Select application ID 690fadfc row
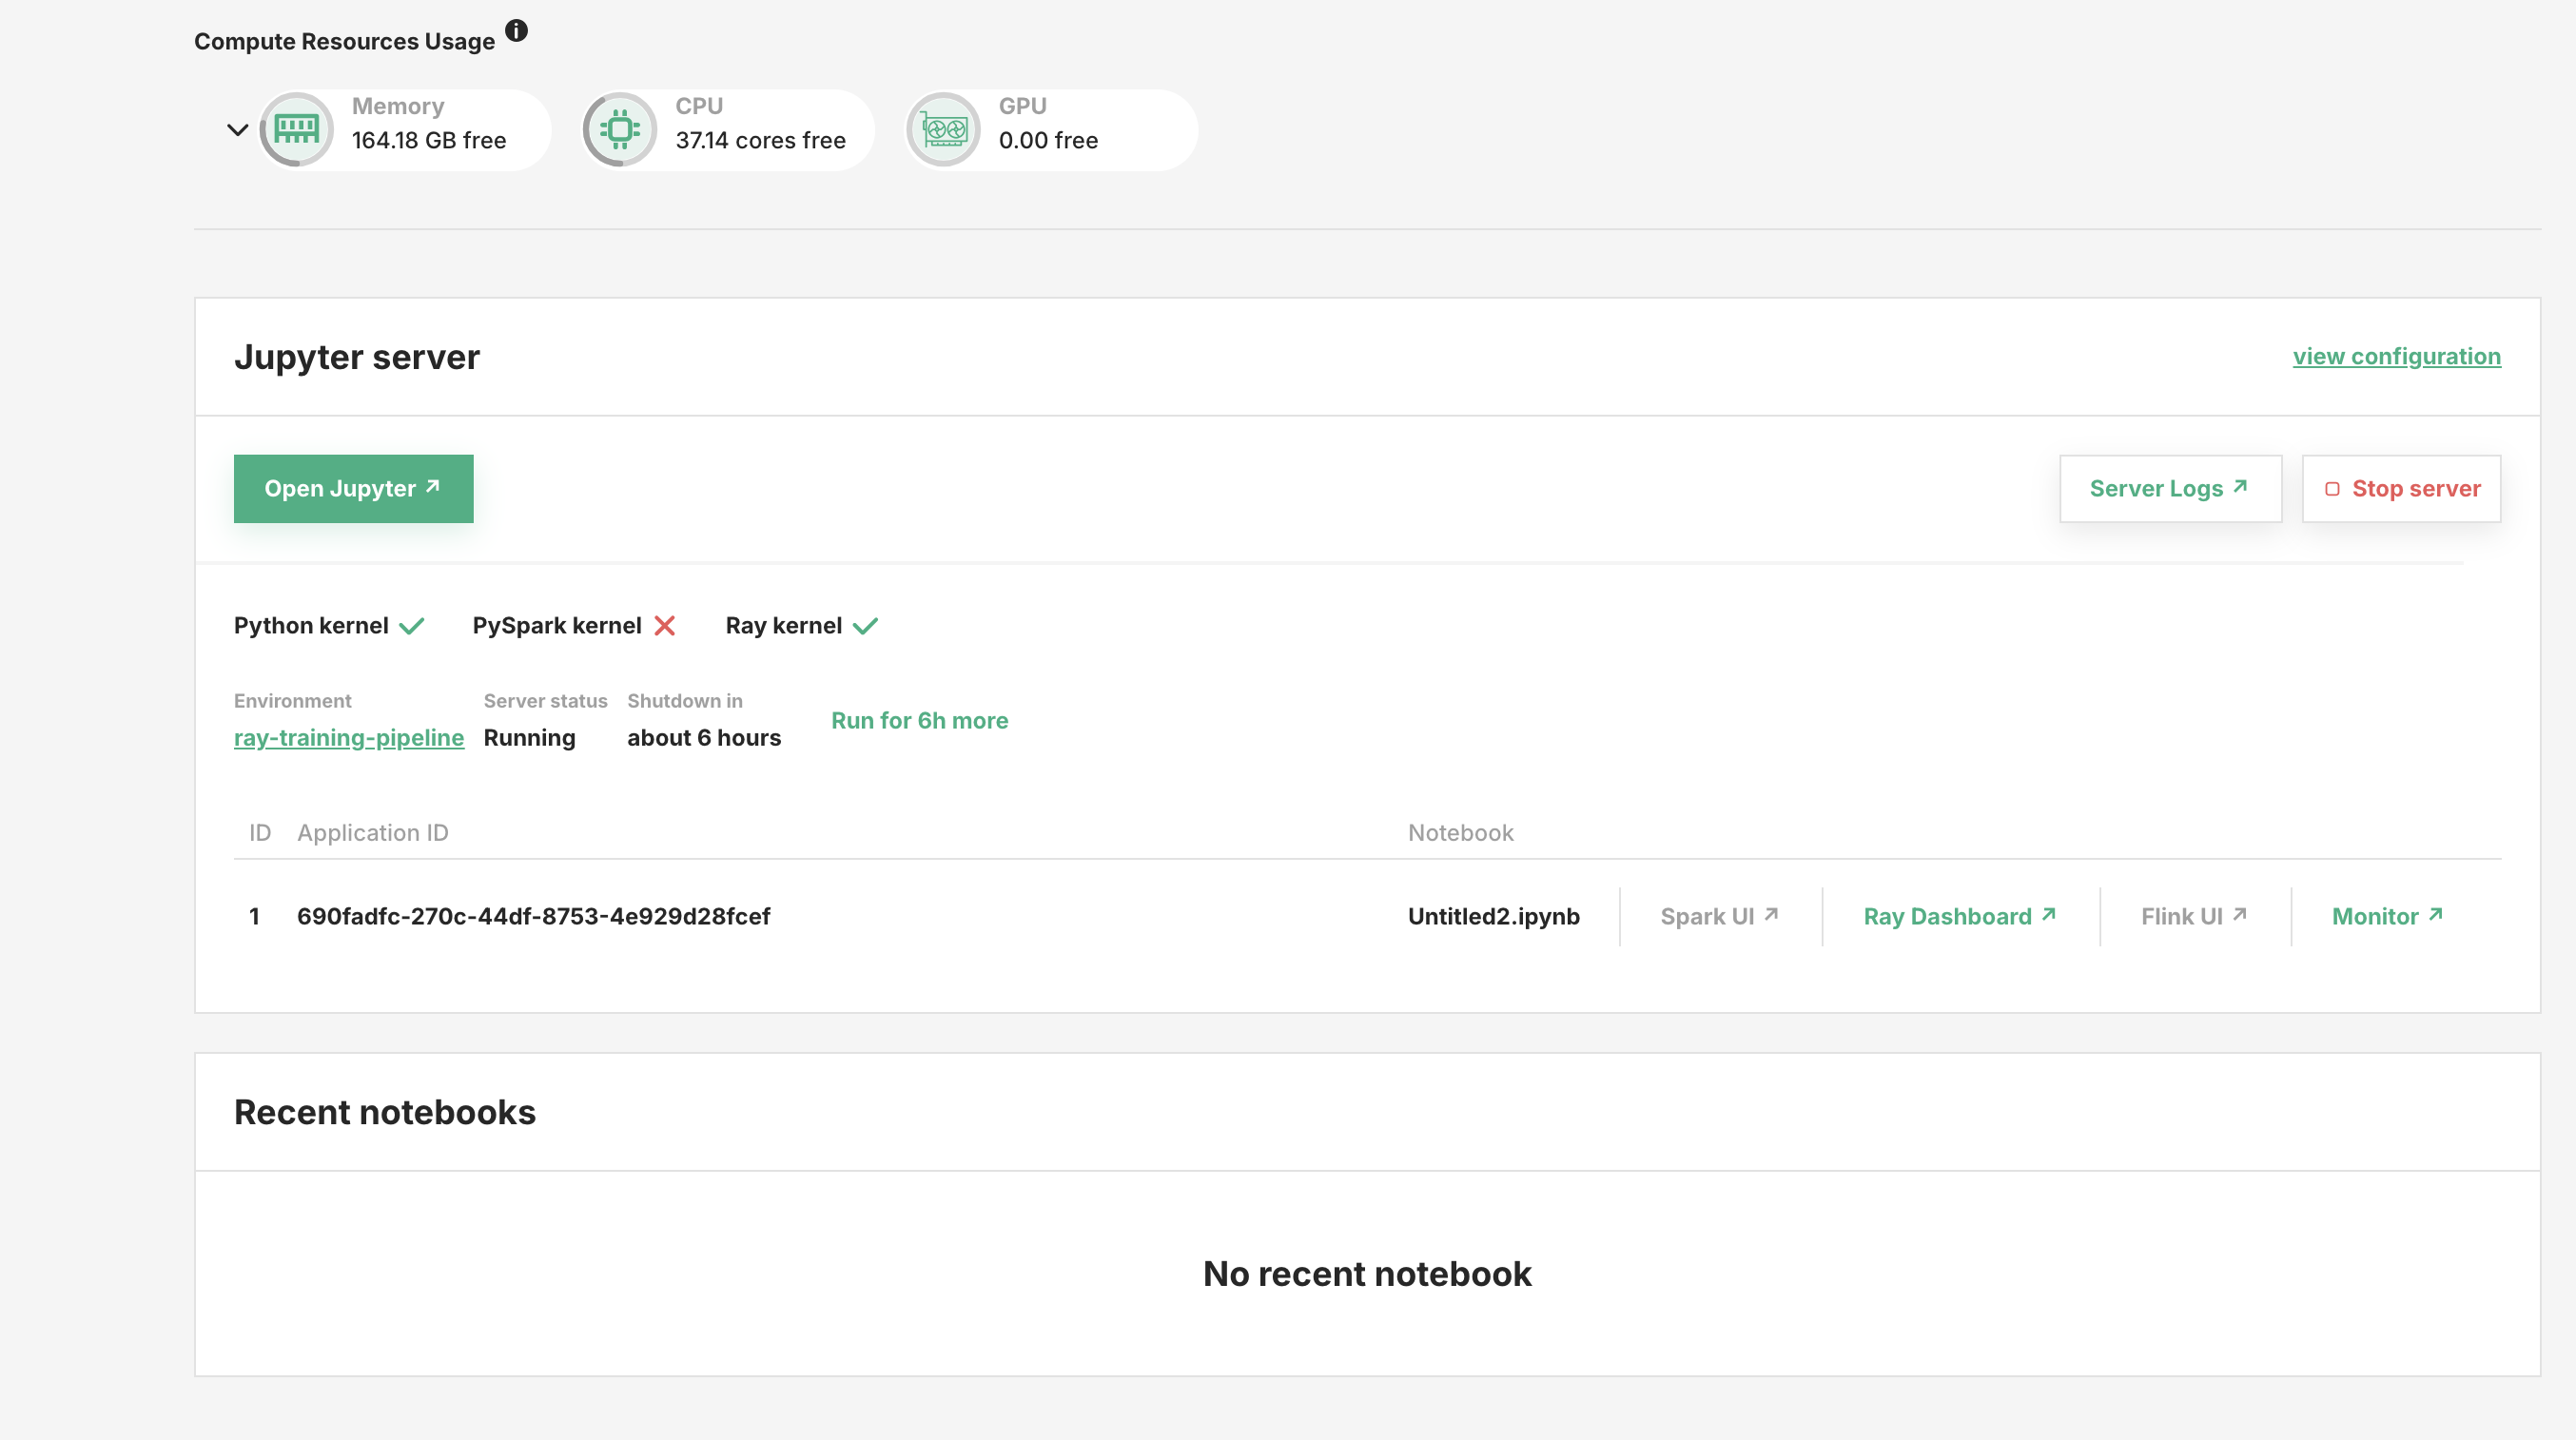Image resolution: width=2576 pixels, height=1440 pixels. [535, 916]
